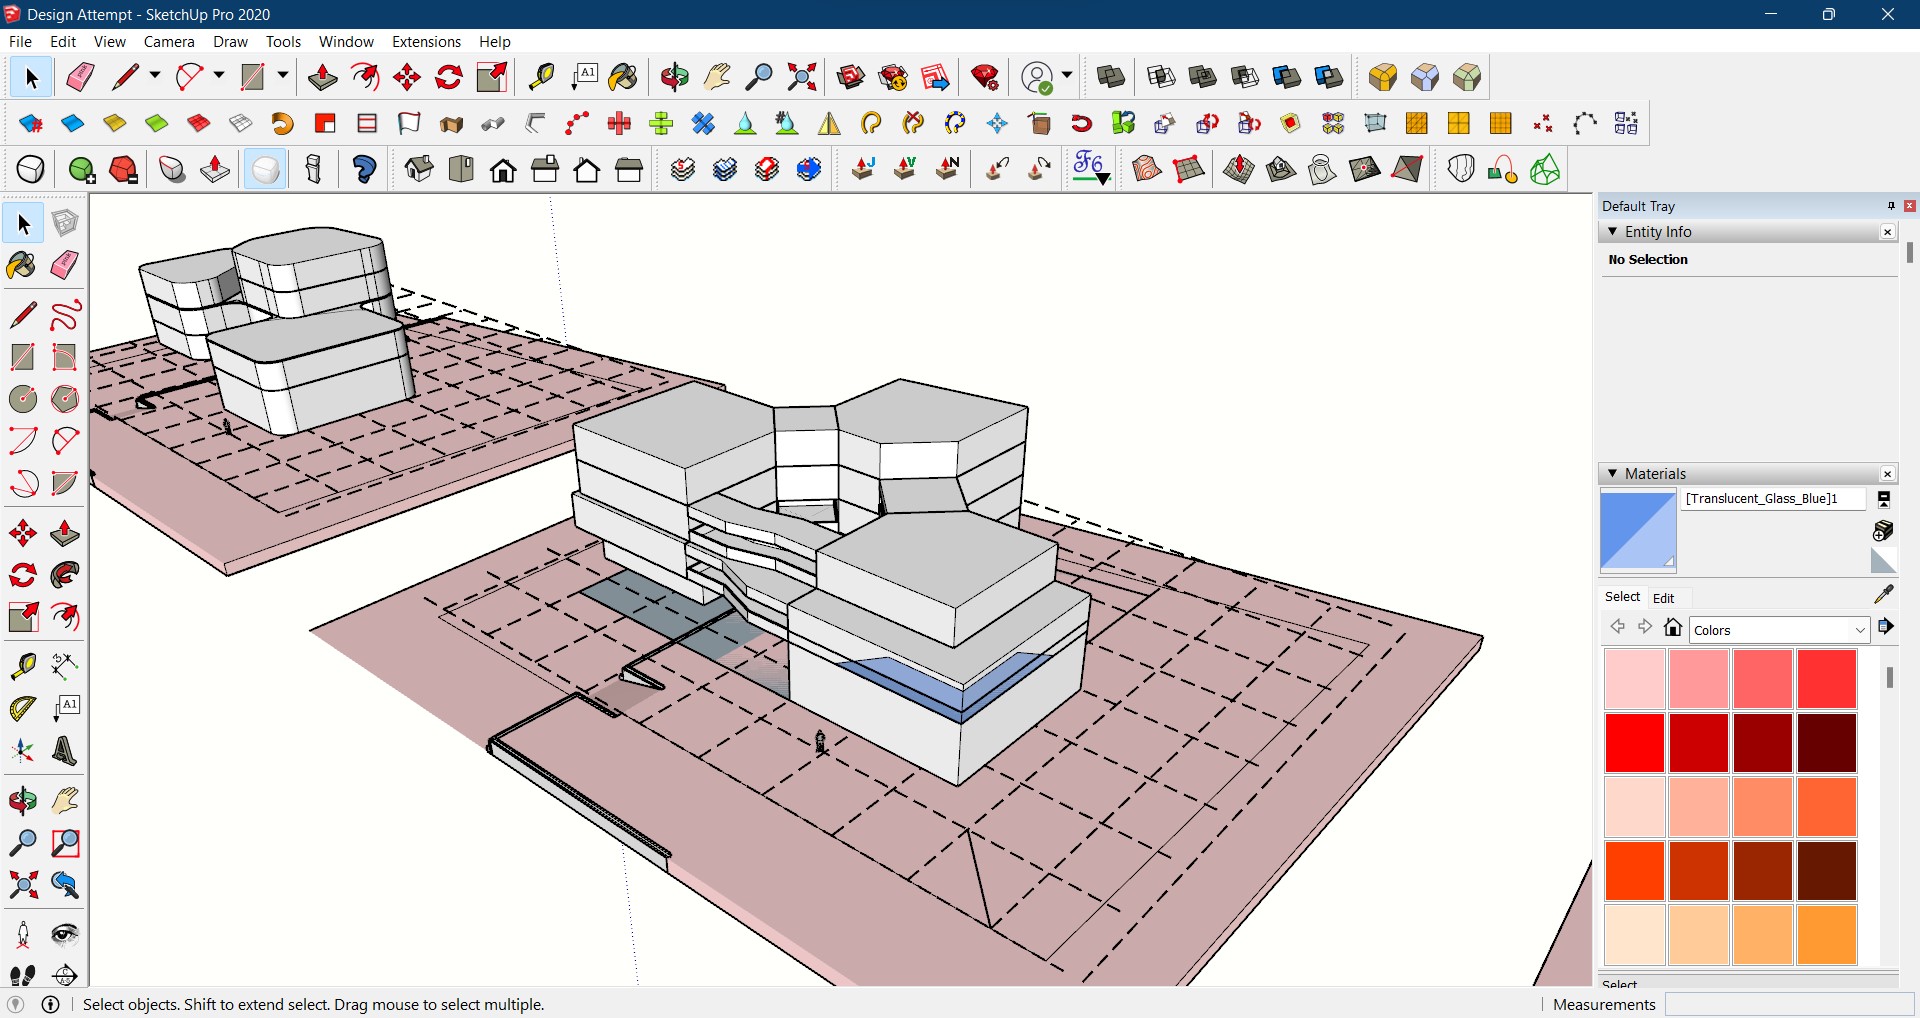
Task: Choose the Orbit tool in left toolbar
Action: 22,801
